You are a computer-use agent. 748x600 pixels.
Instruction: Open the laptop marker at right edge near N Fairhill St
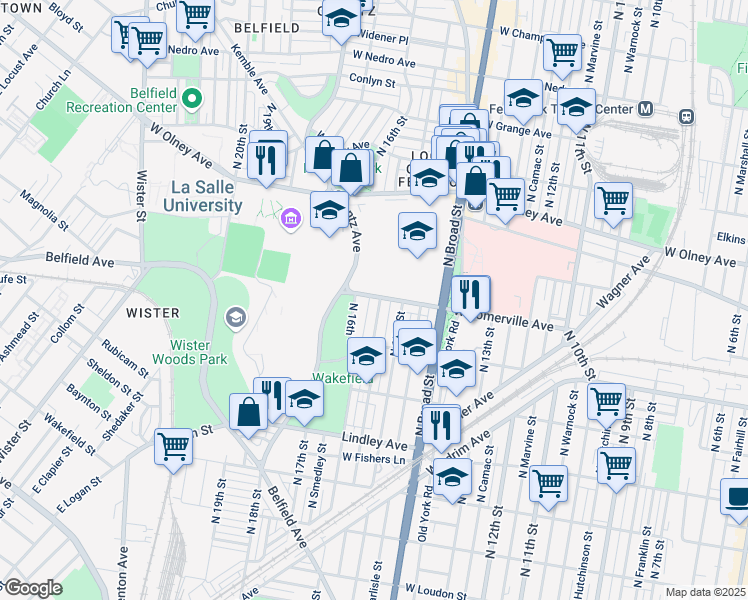pos(734,499)
